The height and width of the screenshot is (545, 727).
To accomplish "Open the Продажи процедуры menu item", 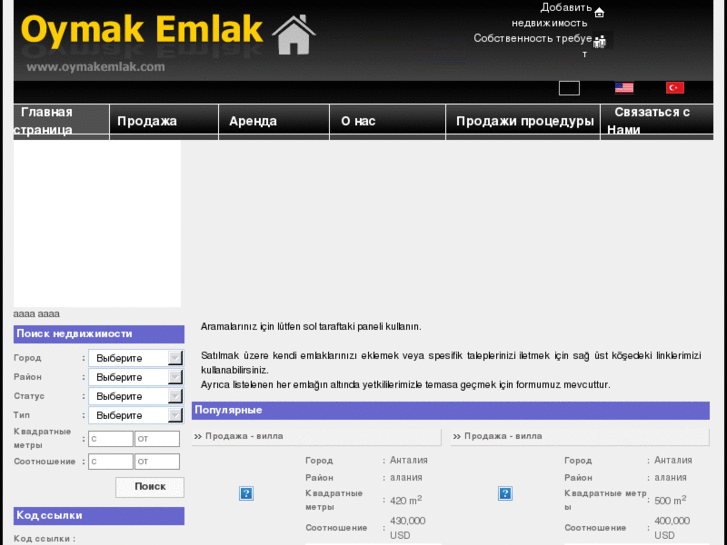I will click(523, 121).
